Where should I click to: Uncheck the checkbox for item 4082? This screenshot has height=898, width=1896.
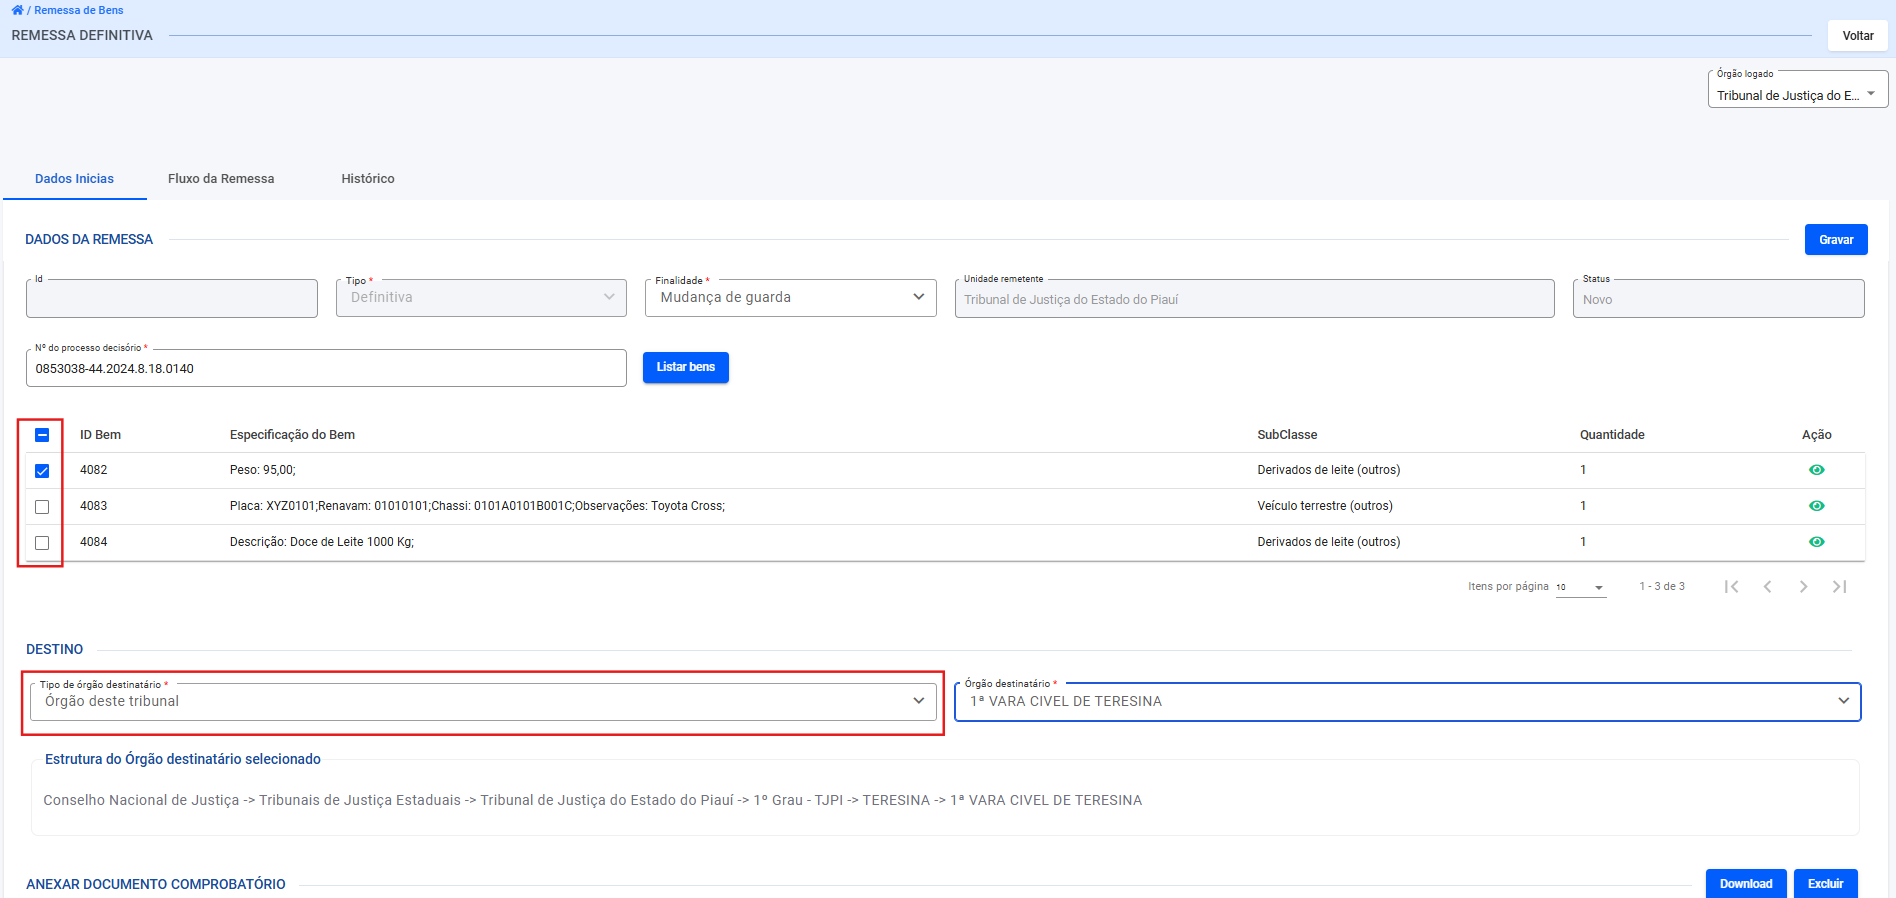point(42,471)
